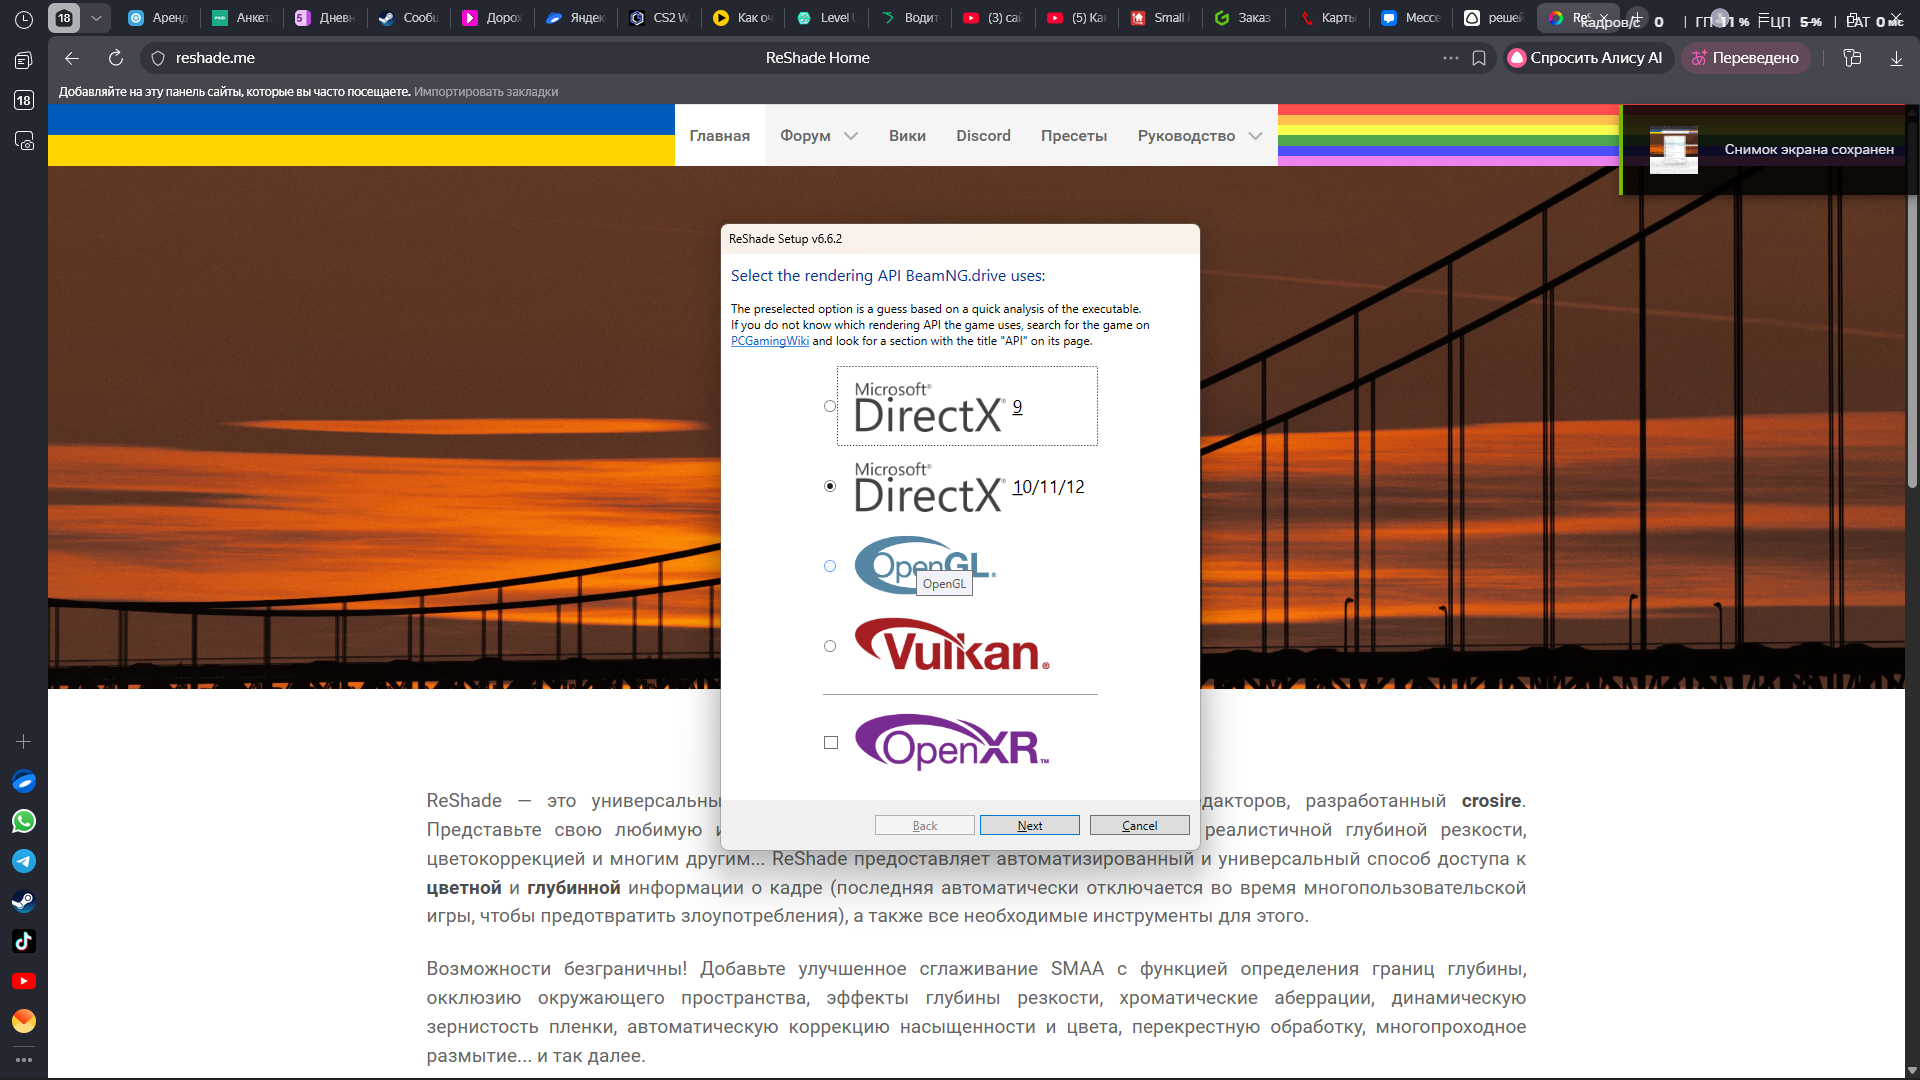
Task: Select the OpenGL radio button
Action: click(830, 566)
